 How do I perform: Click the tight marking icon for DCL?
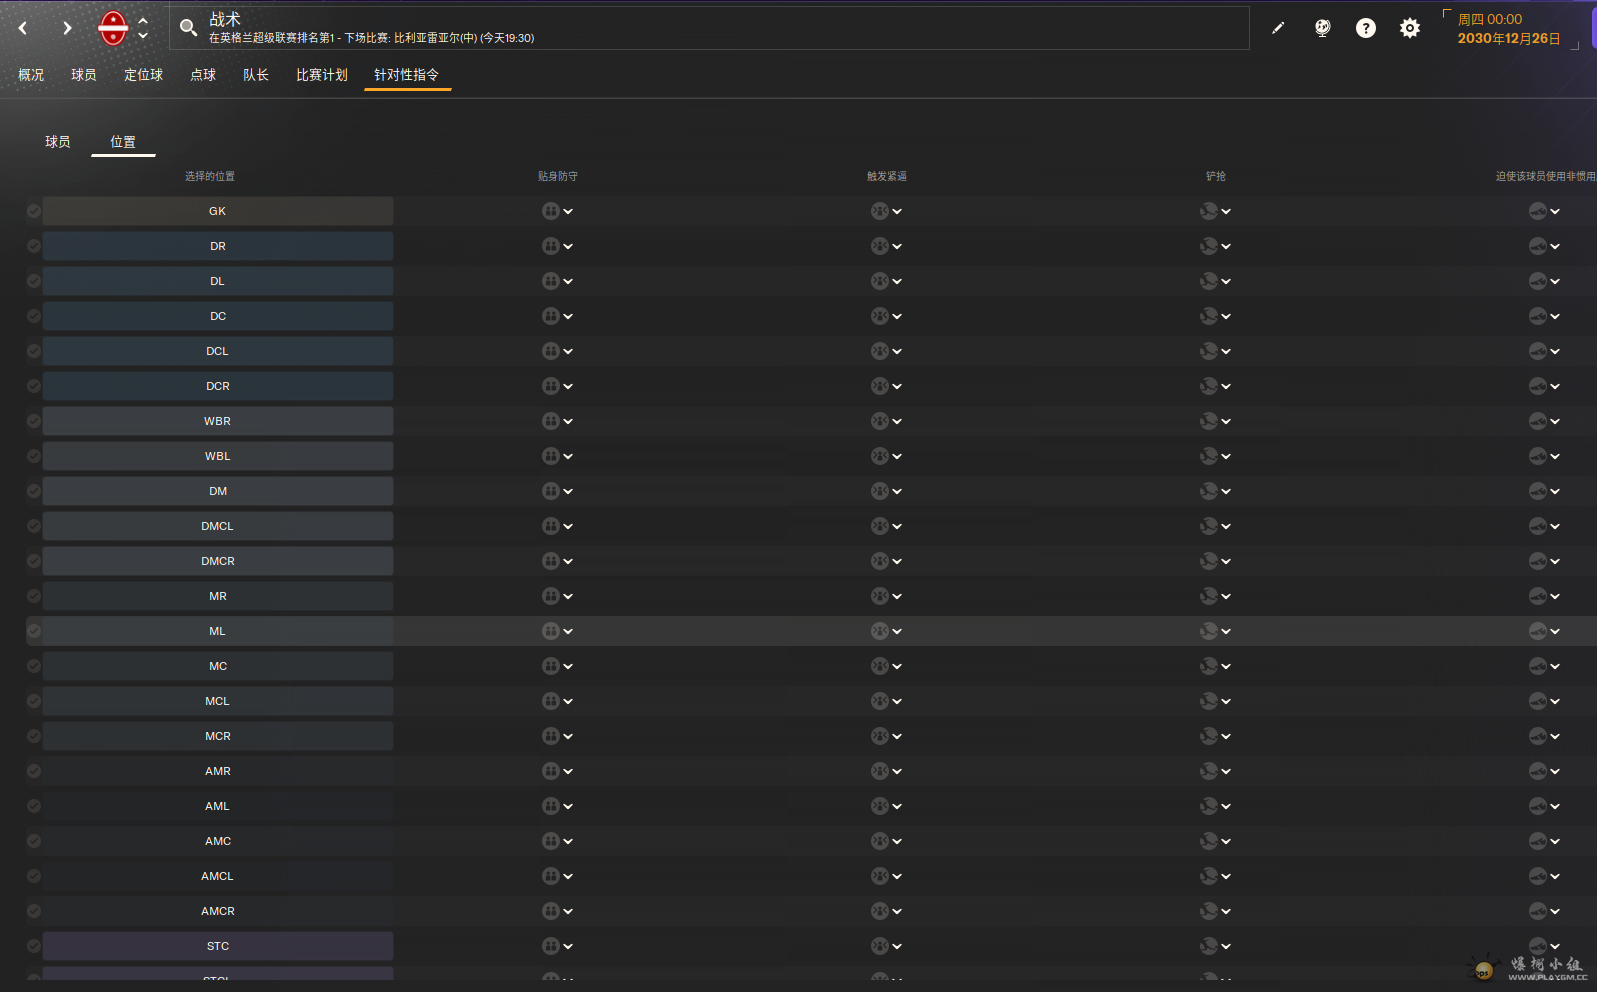click(551, 351)
